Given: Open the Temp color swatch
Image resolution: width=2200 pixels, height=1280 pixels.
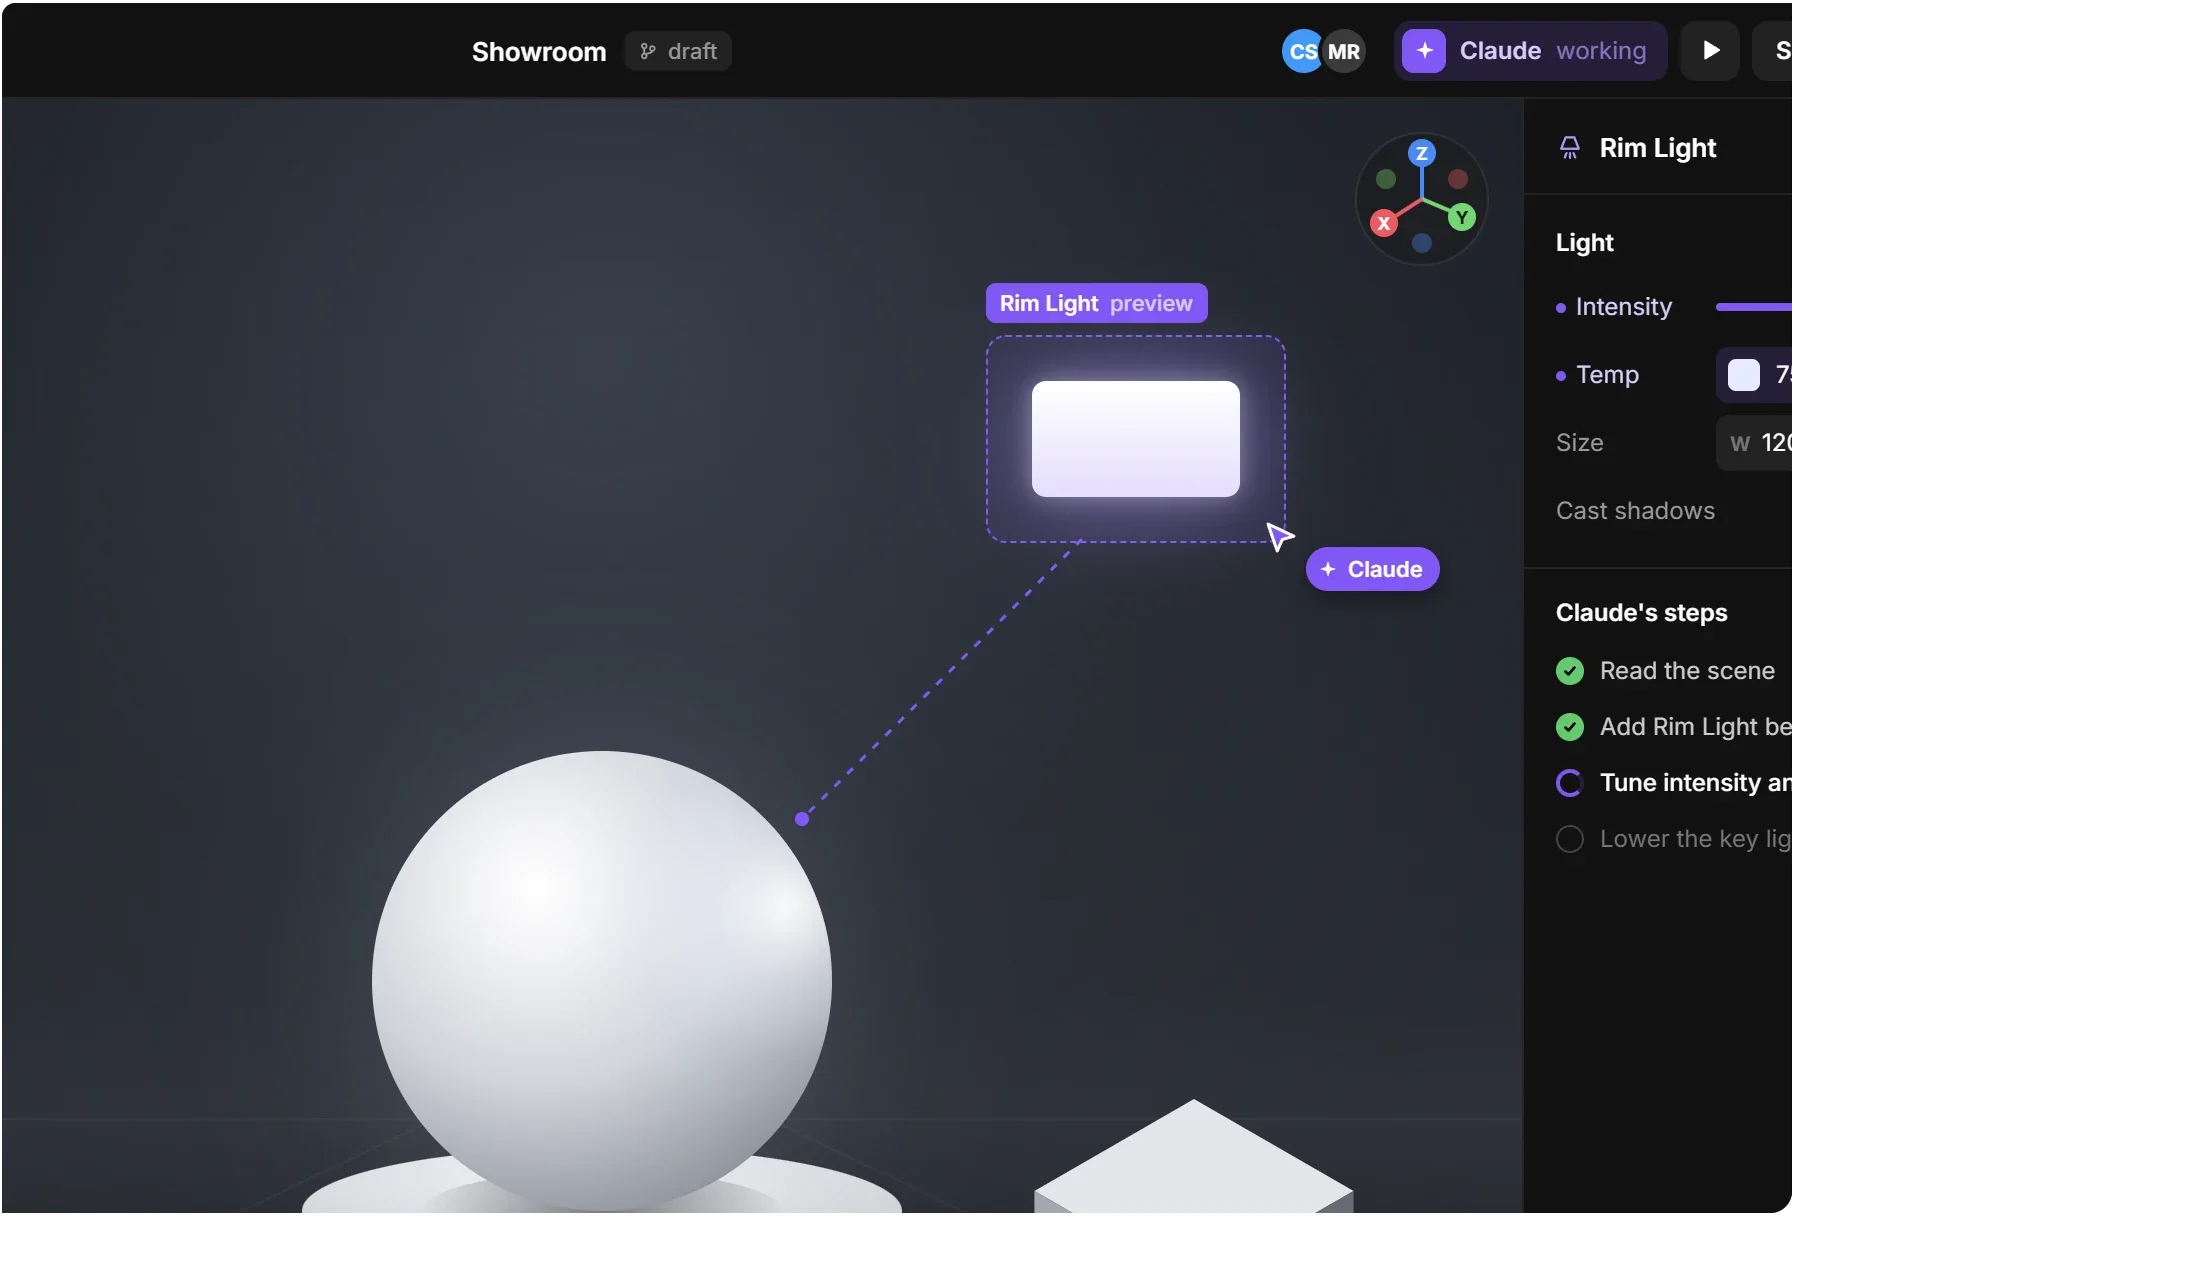Looking at the screenshot, I should click(1744, 375).
